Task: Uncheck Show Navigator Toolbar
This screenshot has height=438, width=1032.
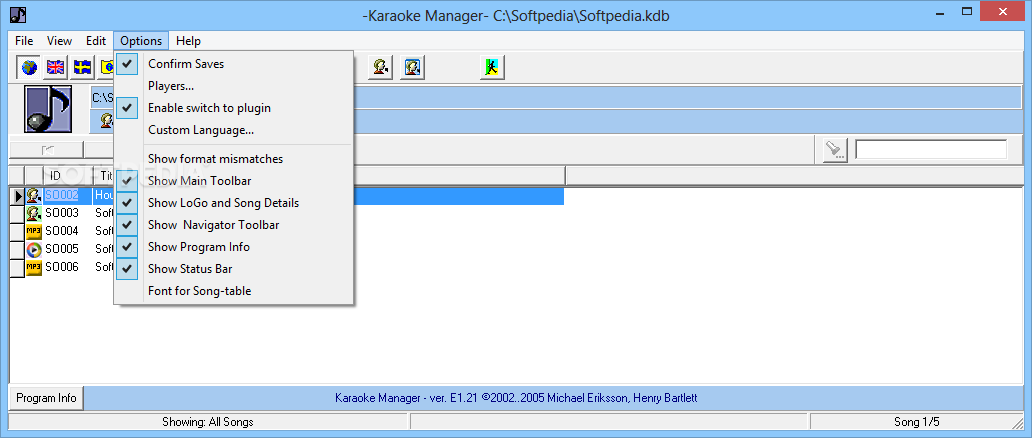Action: (x=234, y=225)
